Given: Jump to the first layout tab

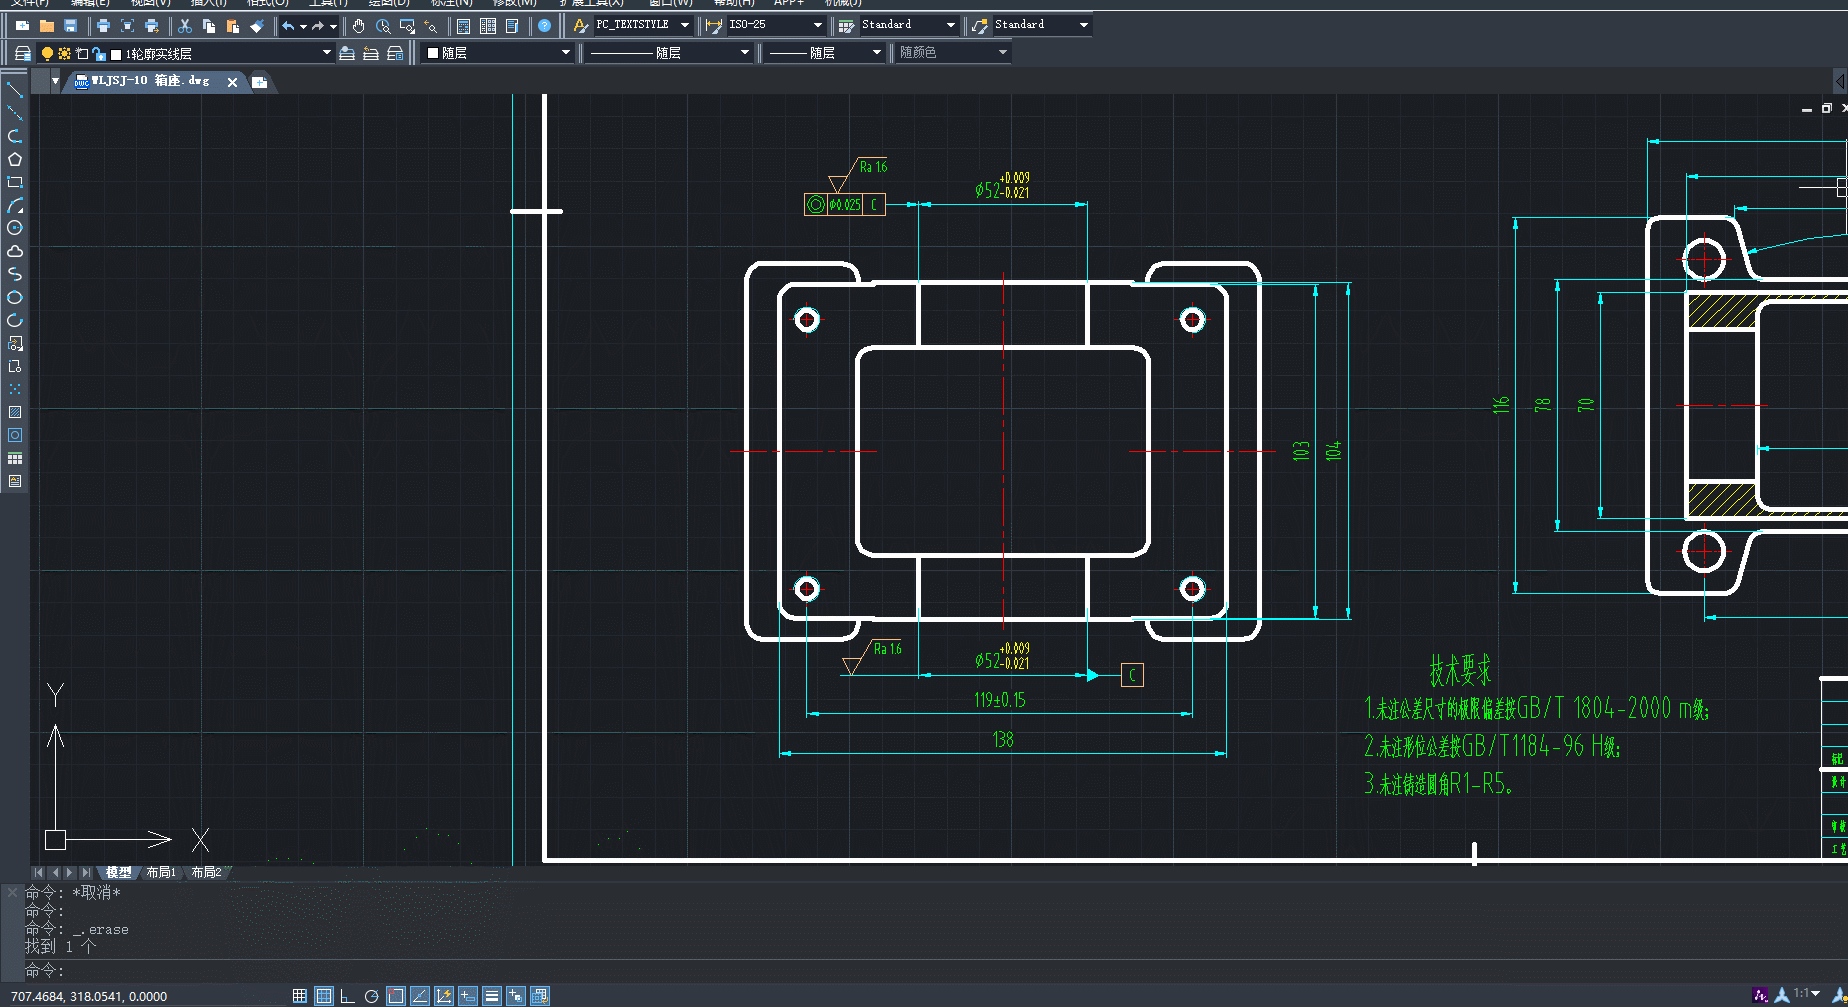Looking at the screenshot, I should (39, 872).
